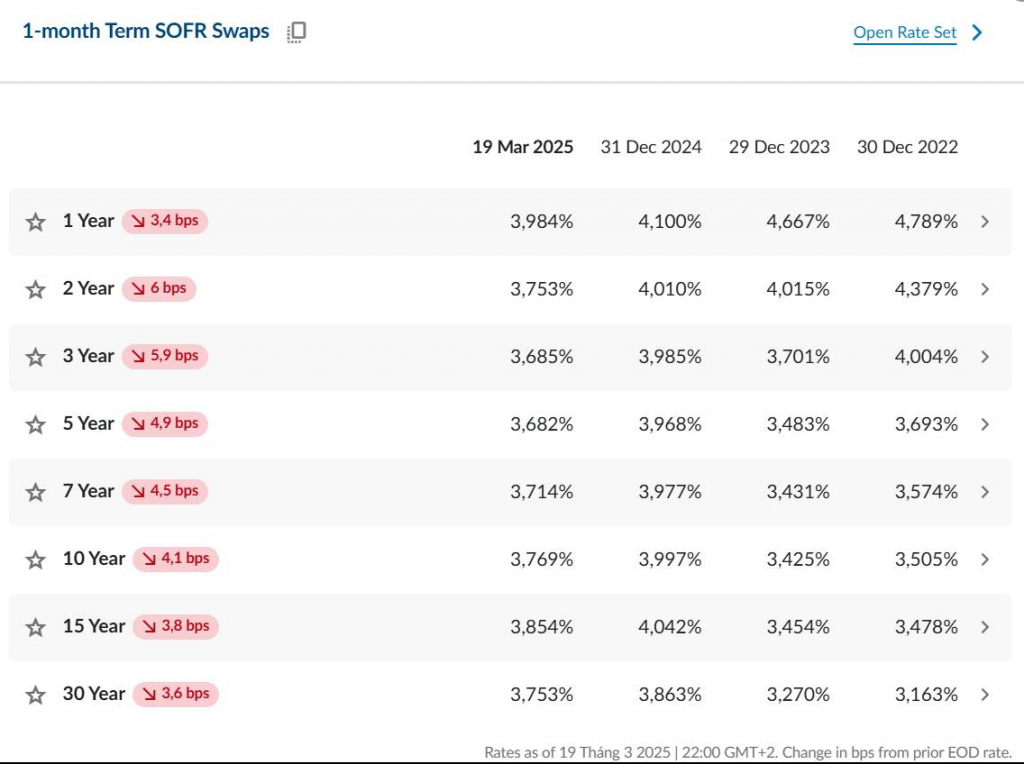
Task: Click the 3,4 bps change badge
Action: pos(165,221)
